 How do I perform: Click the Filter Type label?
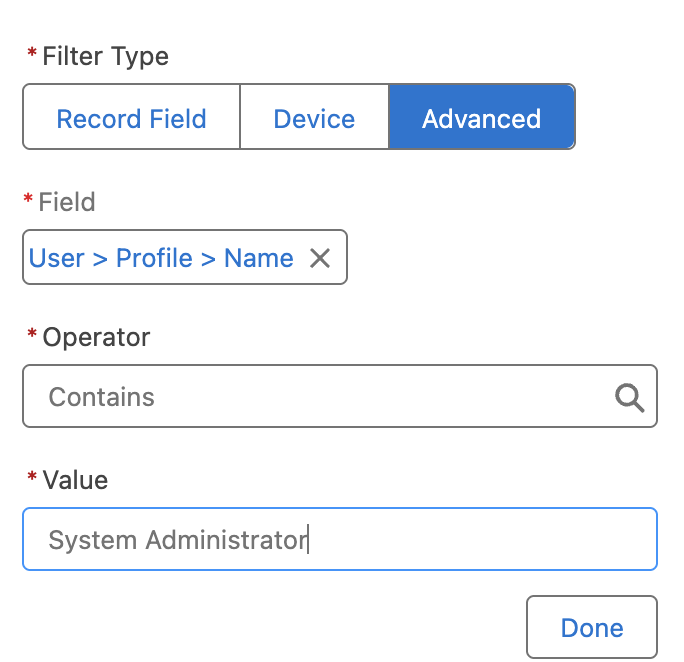[105, 57]
